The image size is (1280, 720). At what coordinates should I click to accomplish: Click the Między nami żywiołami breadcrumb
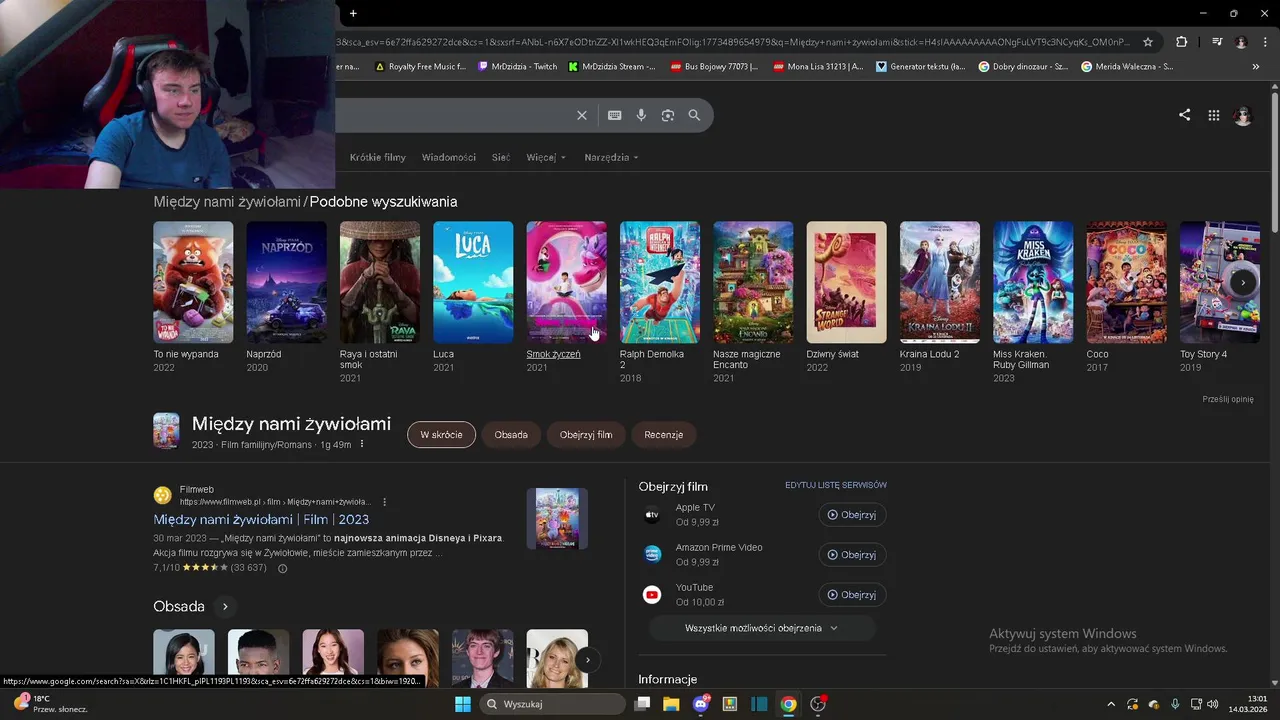point(227,201)
